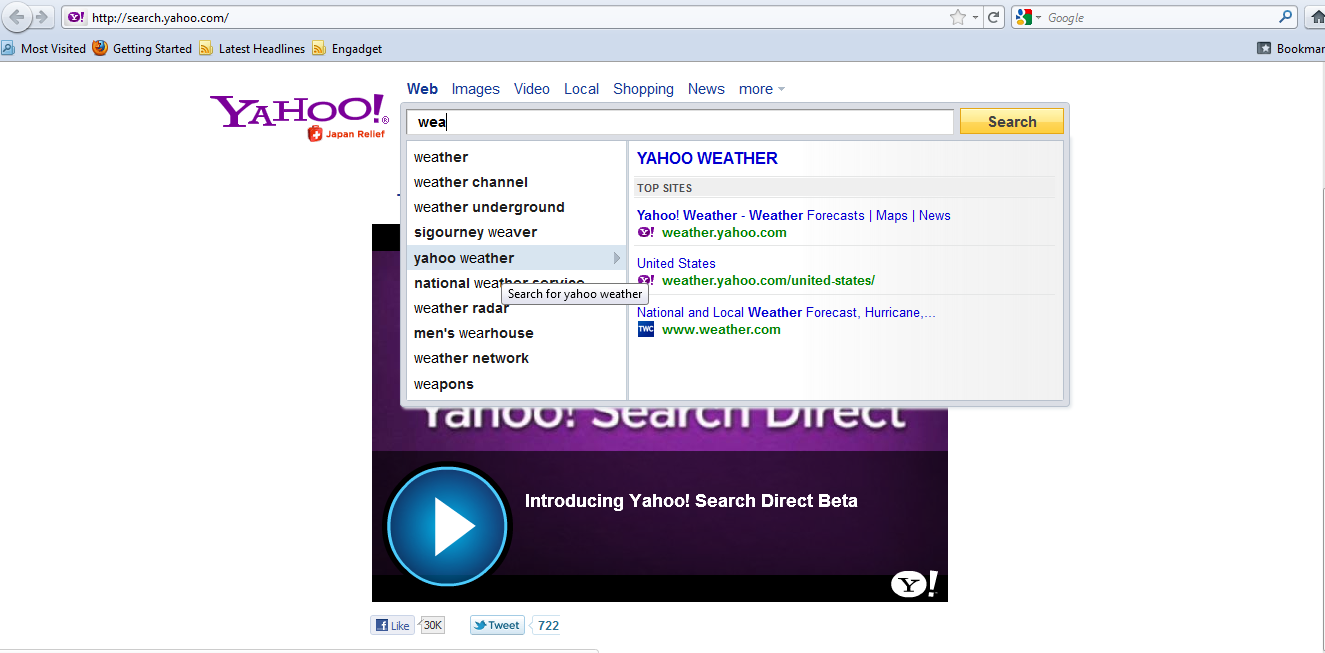Open the www.weather.com URL
This screenshot has width=1325, height=653.
click(721, 329)
